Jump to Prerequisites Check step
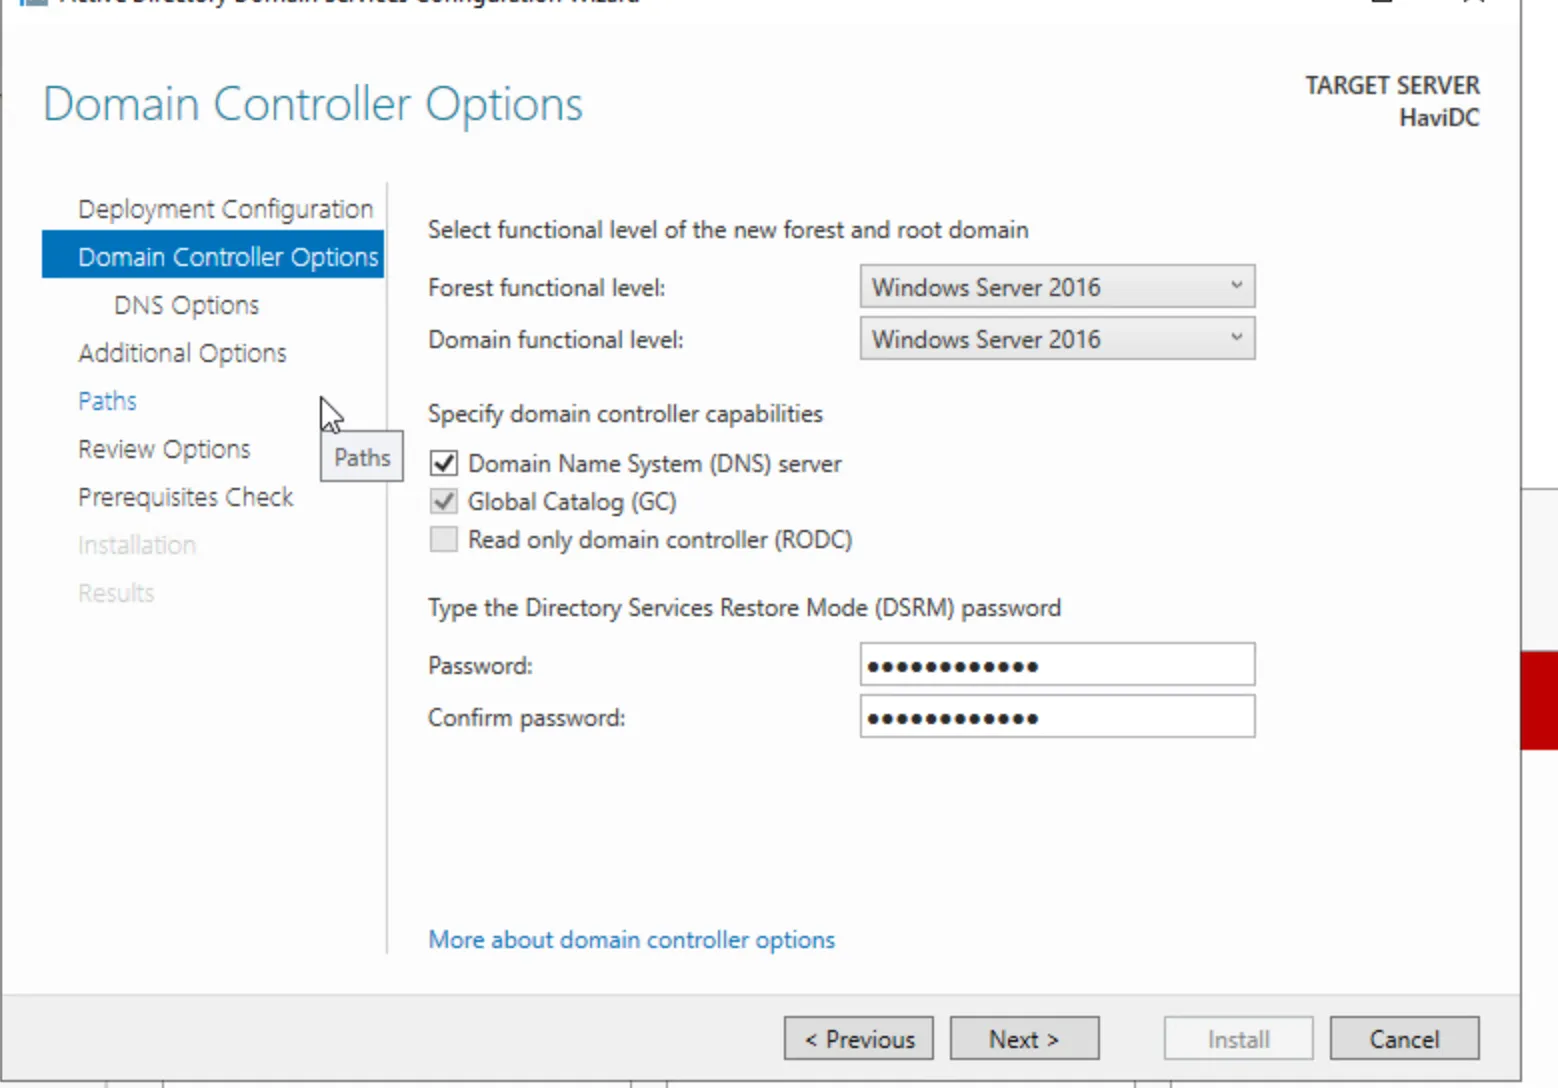The image size is (1558, 1088). [185, 497]
